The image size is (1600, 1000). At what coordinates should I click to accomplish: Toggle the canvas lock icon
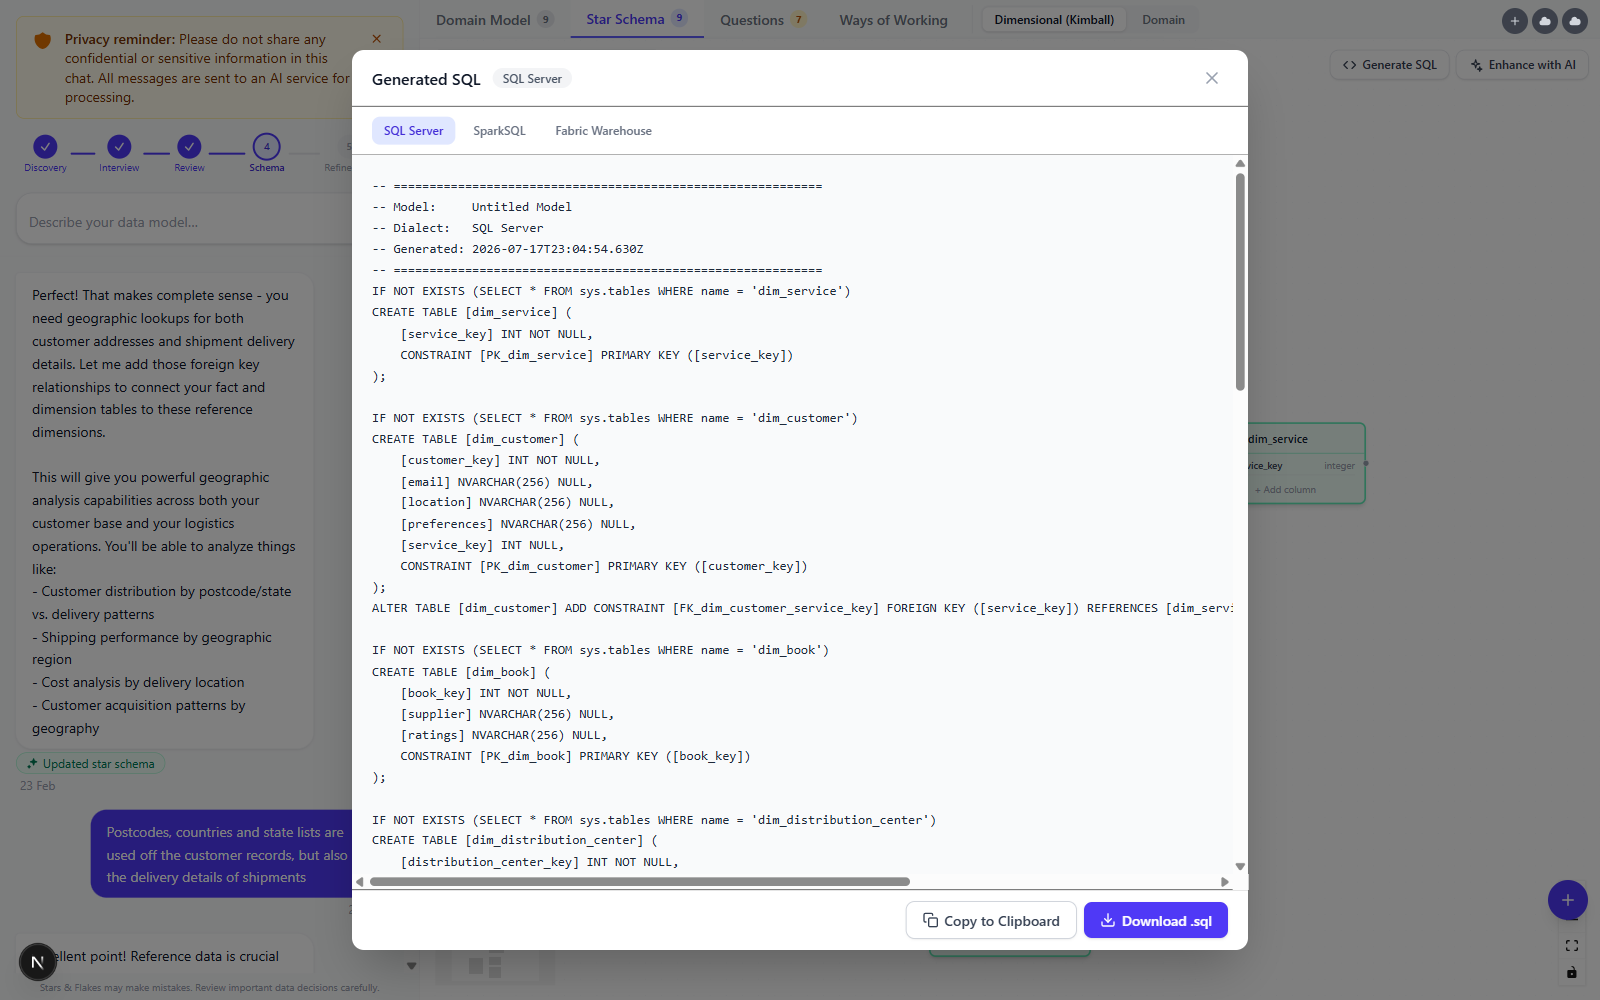tap(1571, 972)
